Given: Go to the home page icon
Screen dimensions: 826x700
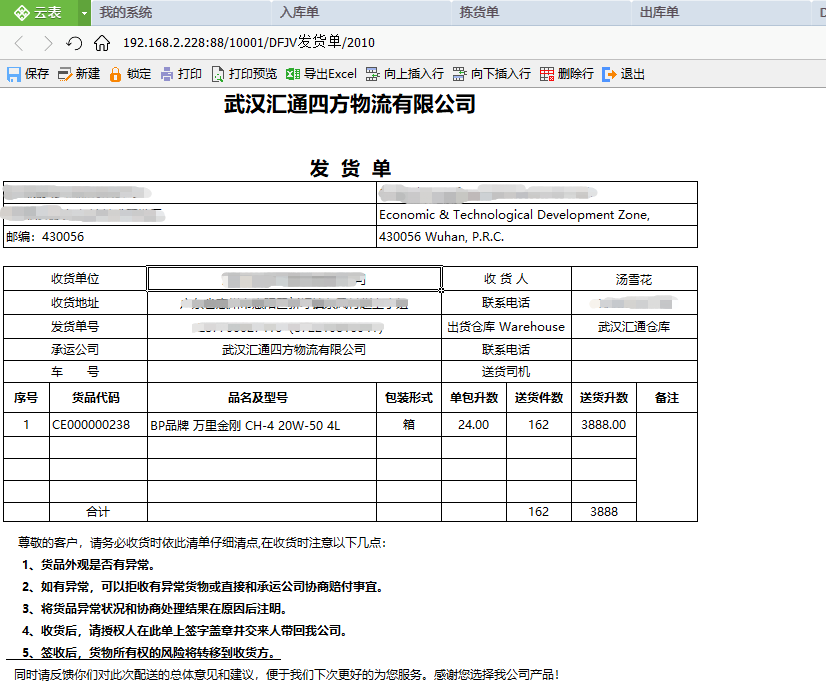Looking at the screenshot, I should pyautogui.click(x=102, y=43).
